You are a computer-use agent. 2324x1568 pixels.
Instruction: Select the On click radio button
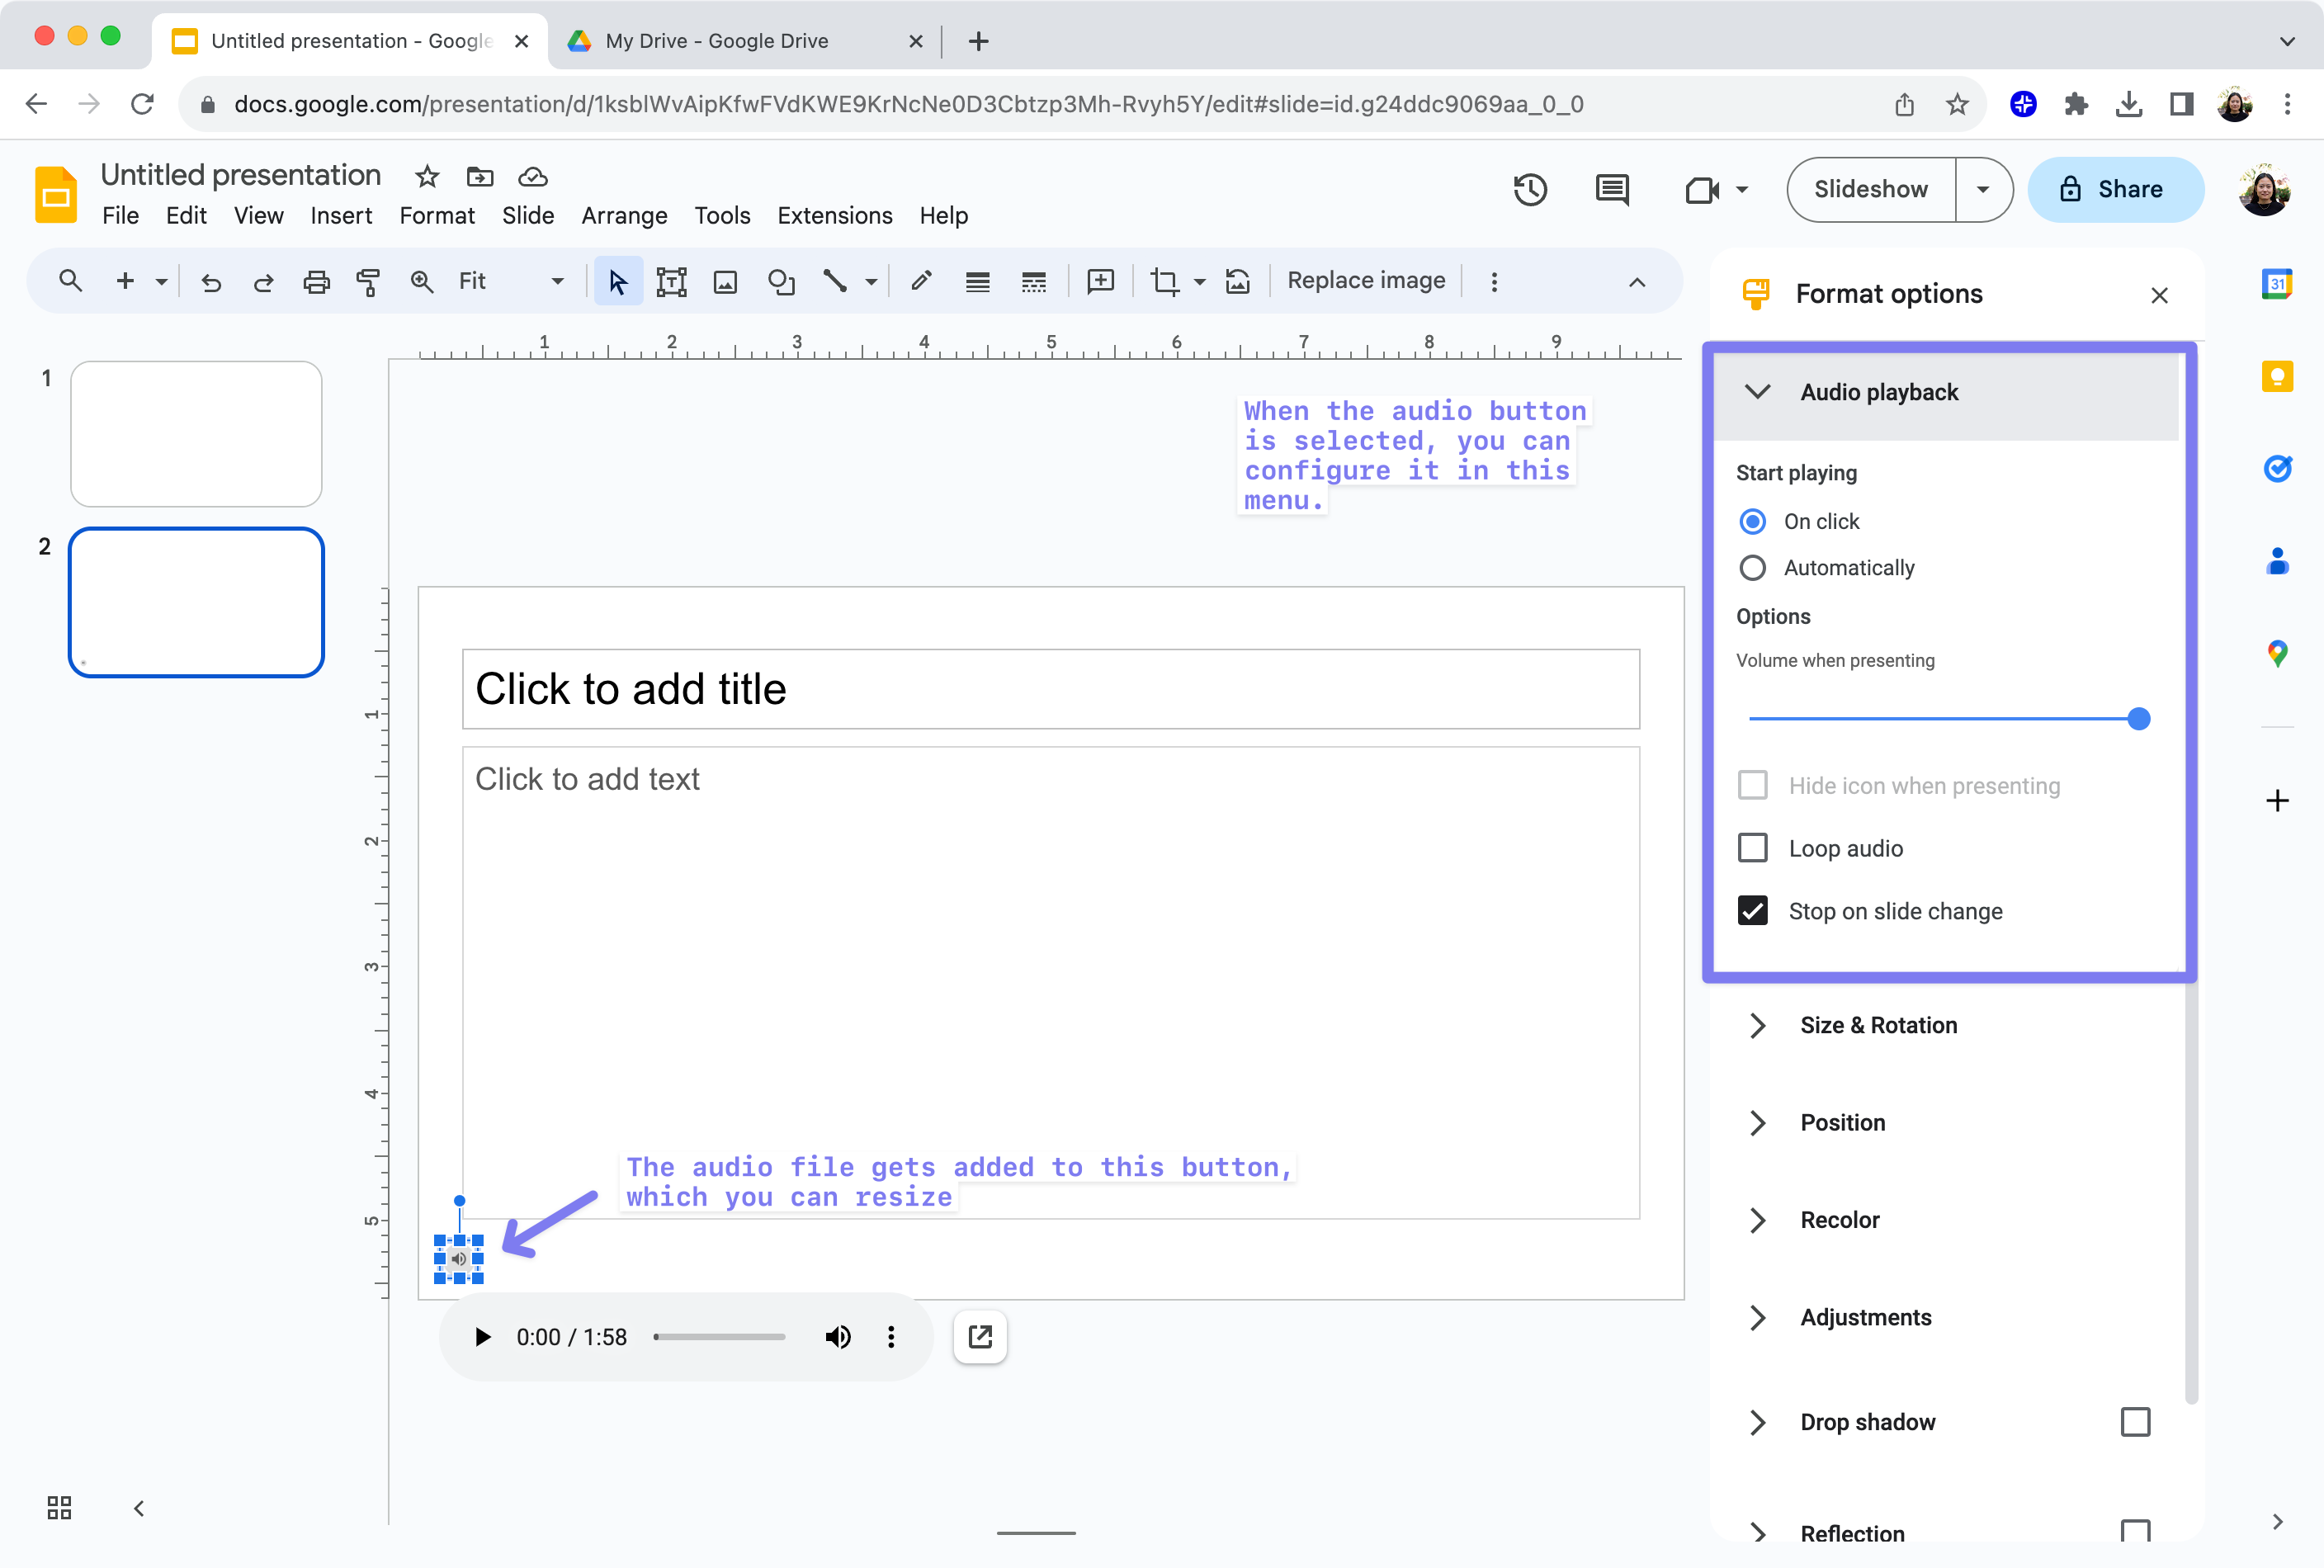click(1753, 521)
